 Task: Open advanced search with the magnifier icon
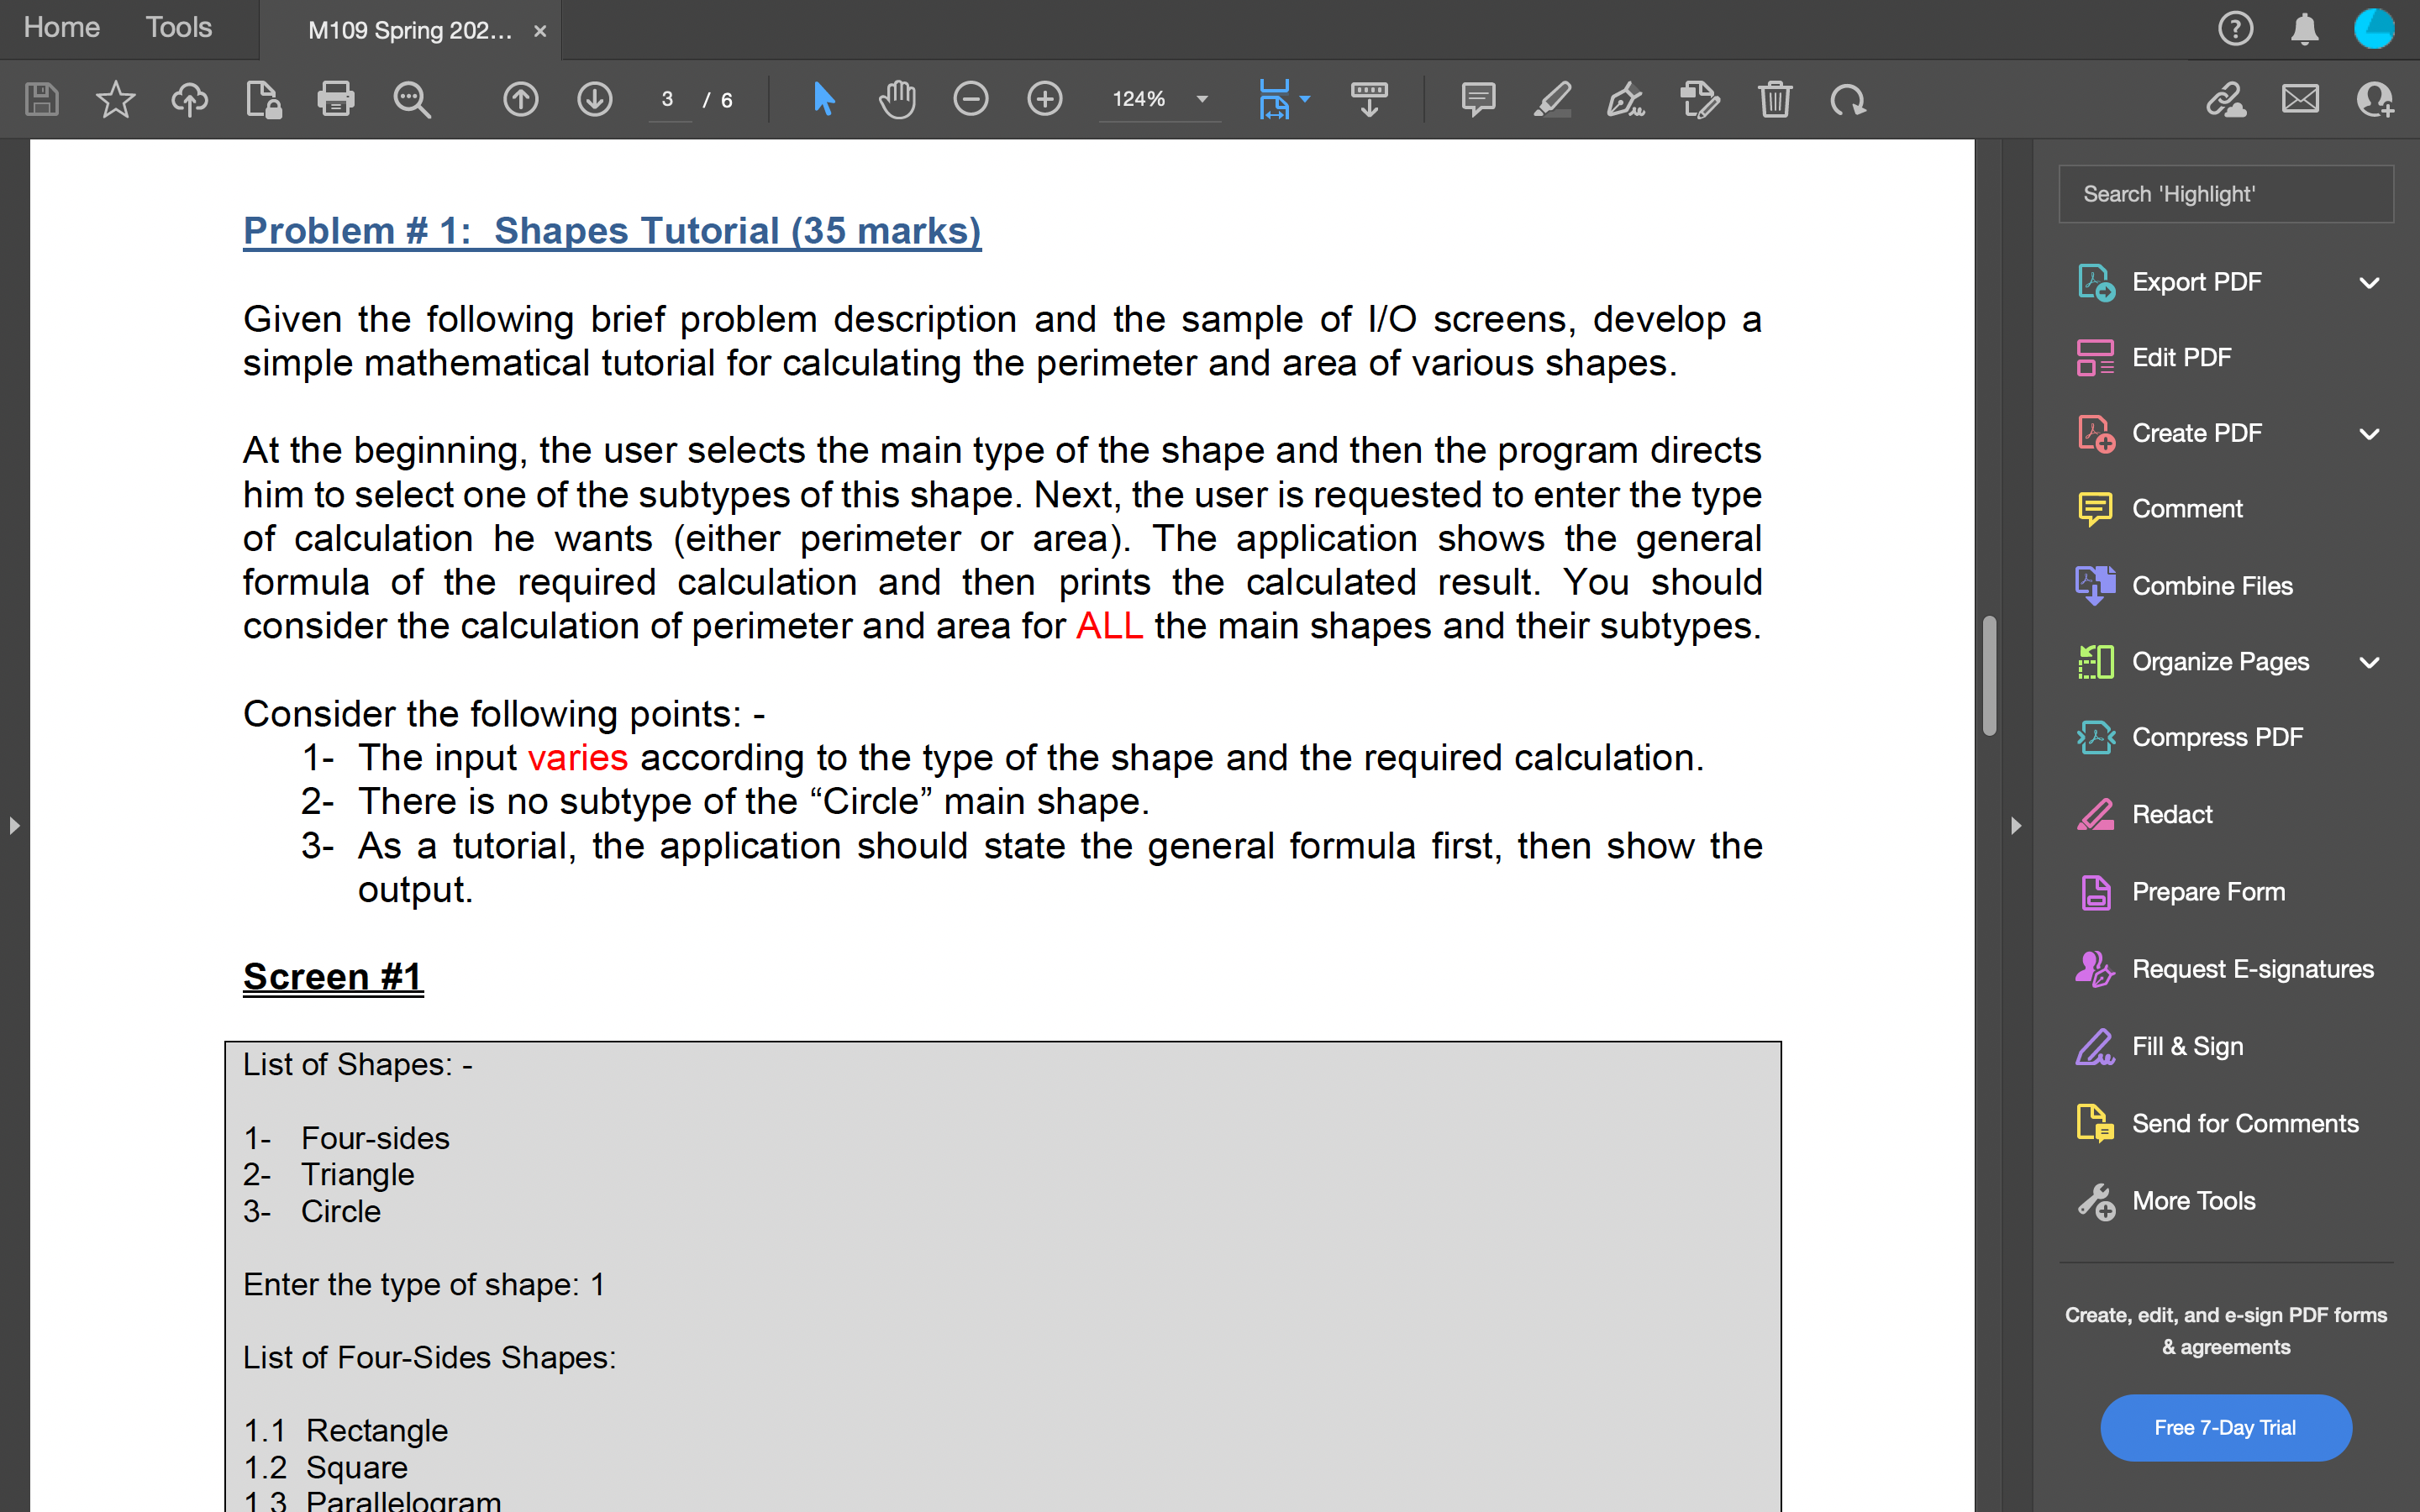tap(412, 99)
